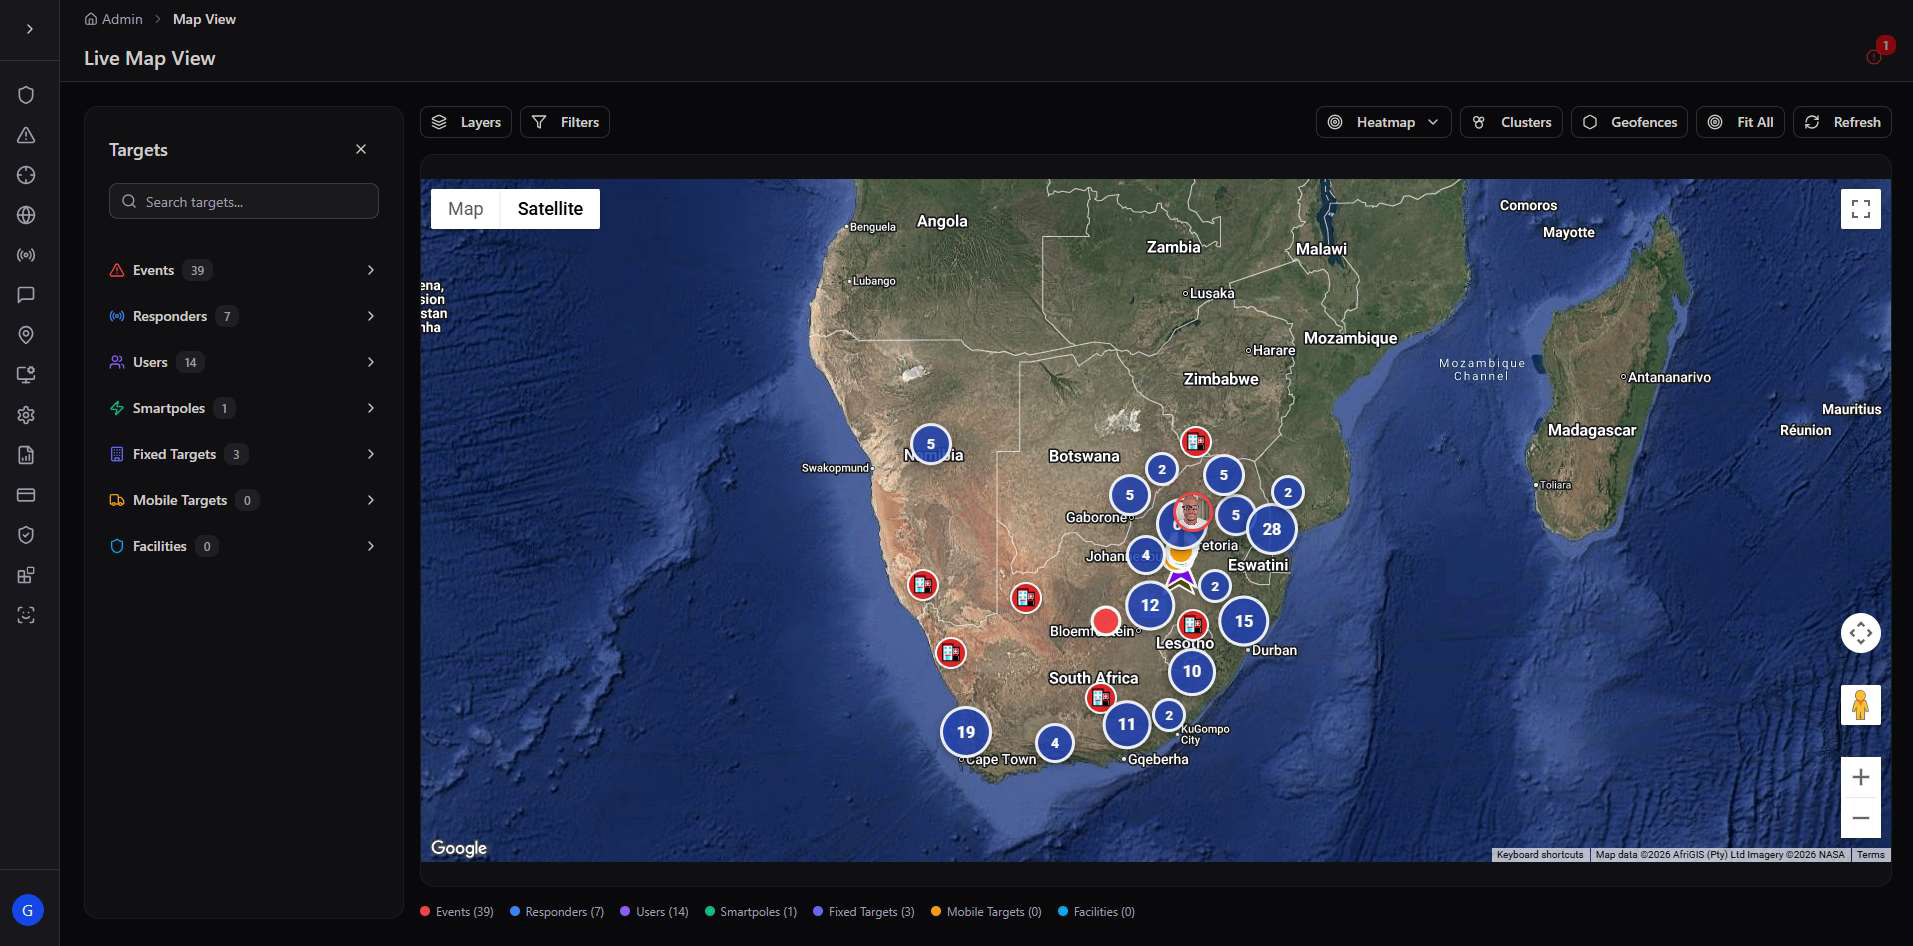Switch to Satellite view tab
Viewport: 1913px width, 946px height.
(x=550, y=209)
